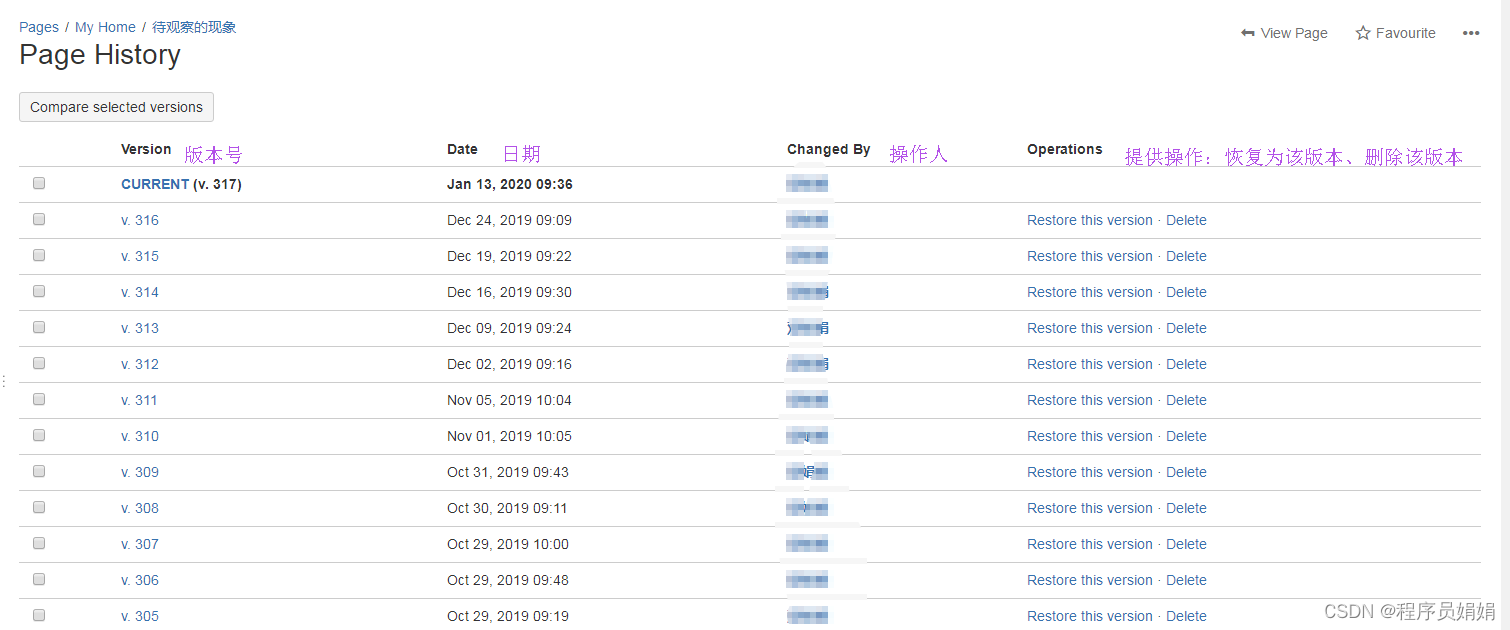Mark the v. 313 row checkbox
This screenshot has height=630, width=1510.
[x=39, y=327]
